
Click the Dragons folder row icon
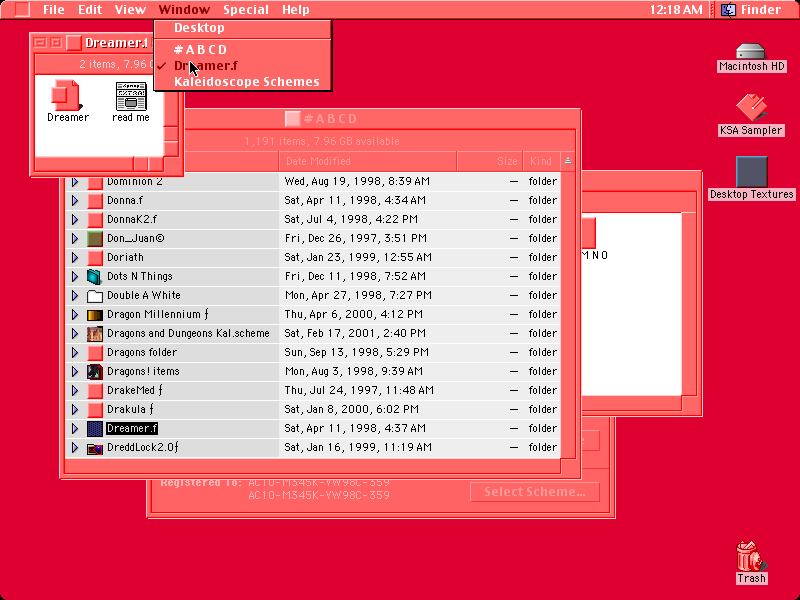click(x=95, y=353)
